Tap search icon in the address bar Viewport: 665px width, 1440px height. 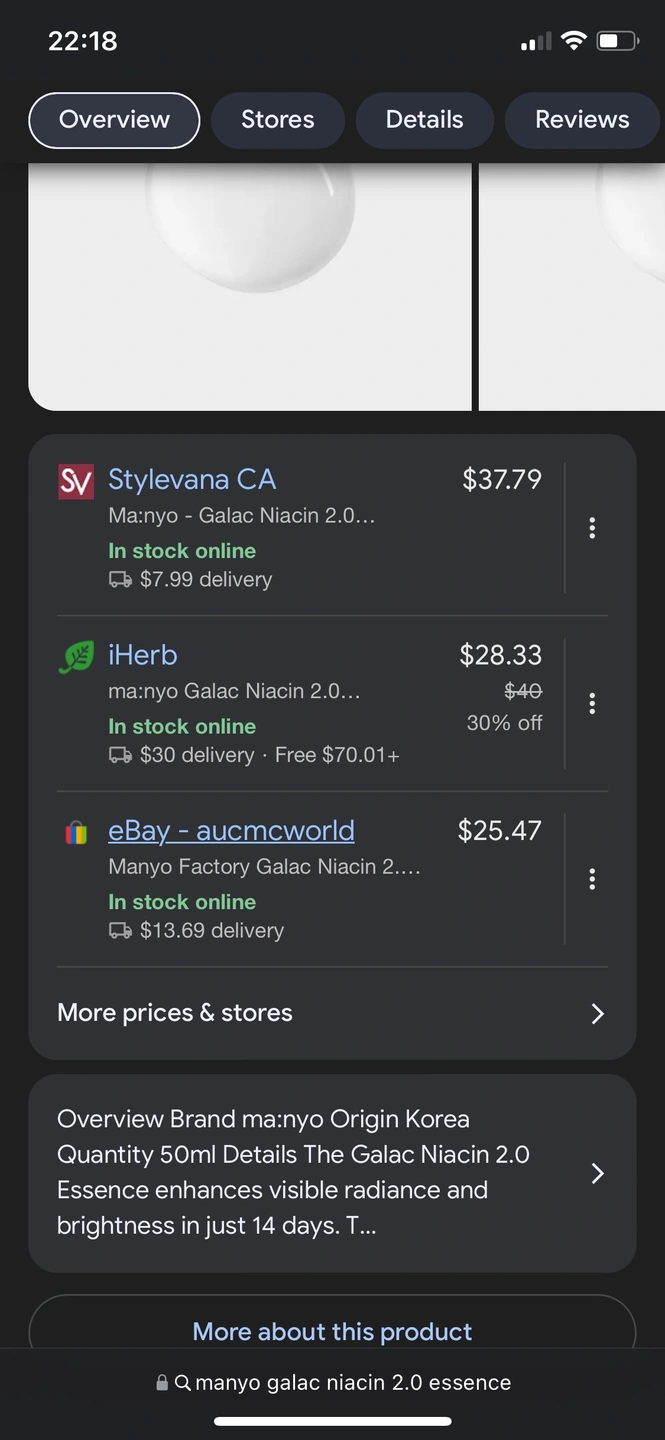[183, 1383]
